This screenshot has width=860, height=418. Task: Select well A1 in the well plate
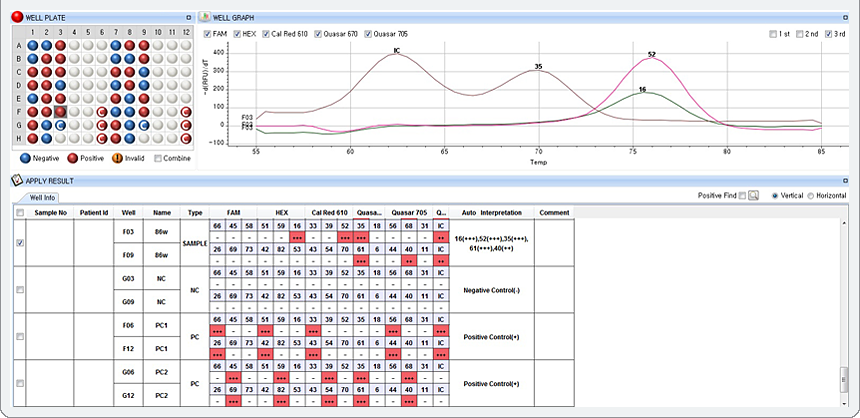(34, 46)
